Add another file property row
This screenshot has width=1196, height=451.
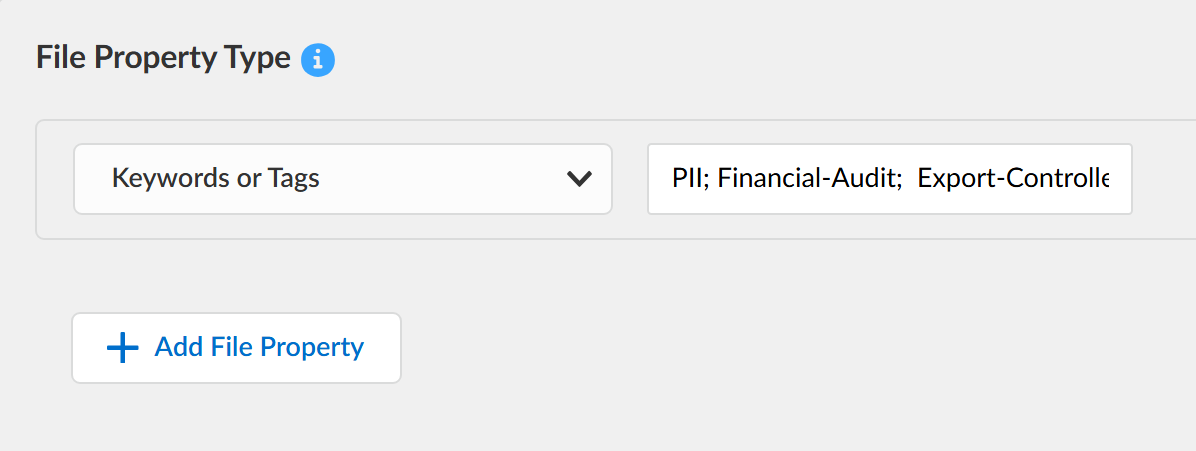(236, 348)
